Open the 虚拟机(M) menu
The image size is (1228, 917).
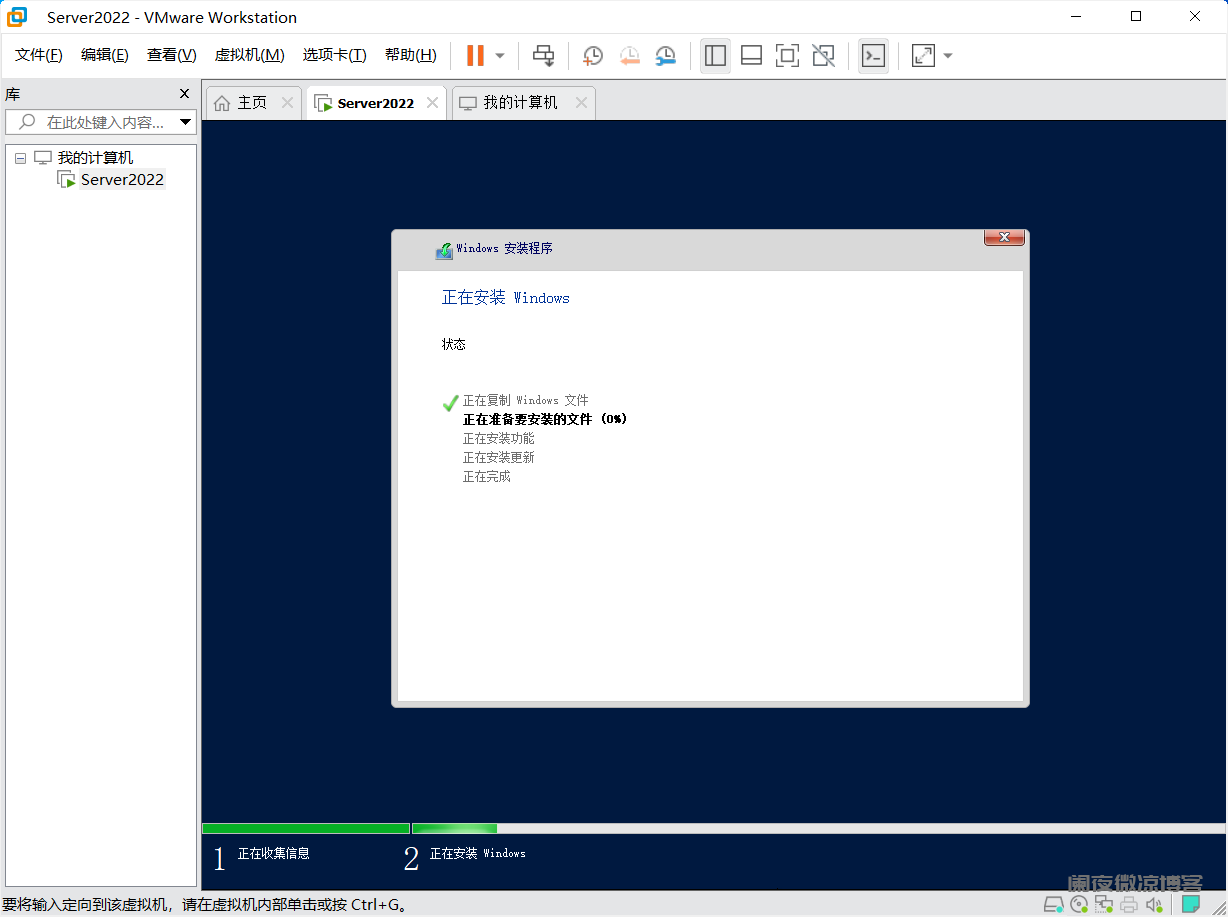[249, 55]
